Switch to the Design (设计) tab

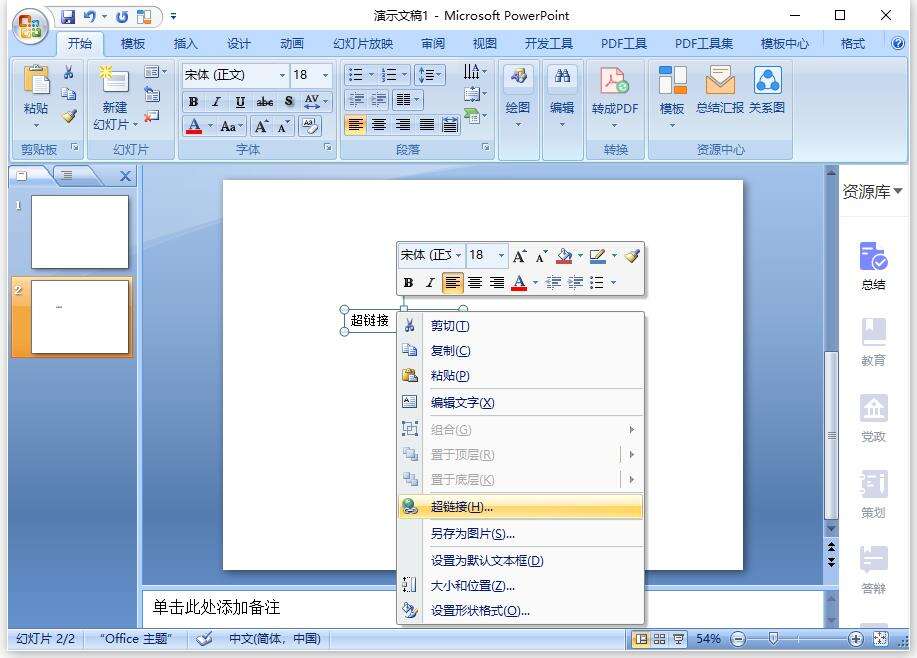(x=239, y=44)
